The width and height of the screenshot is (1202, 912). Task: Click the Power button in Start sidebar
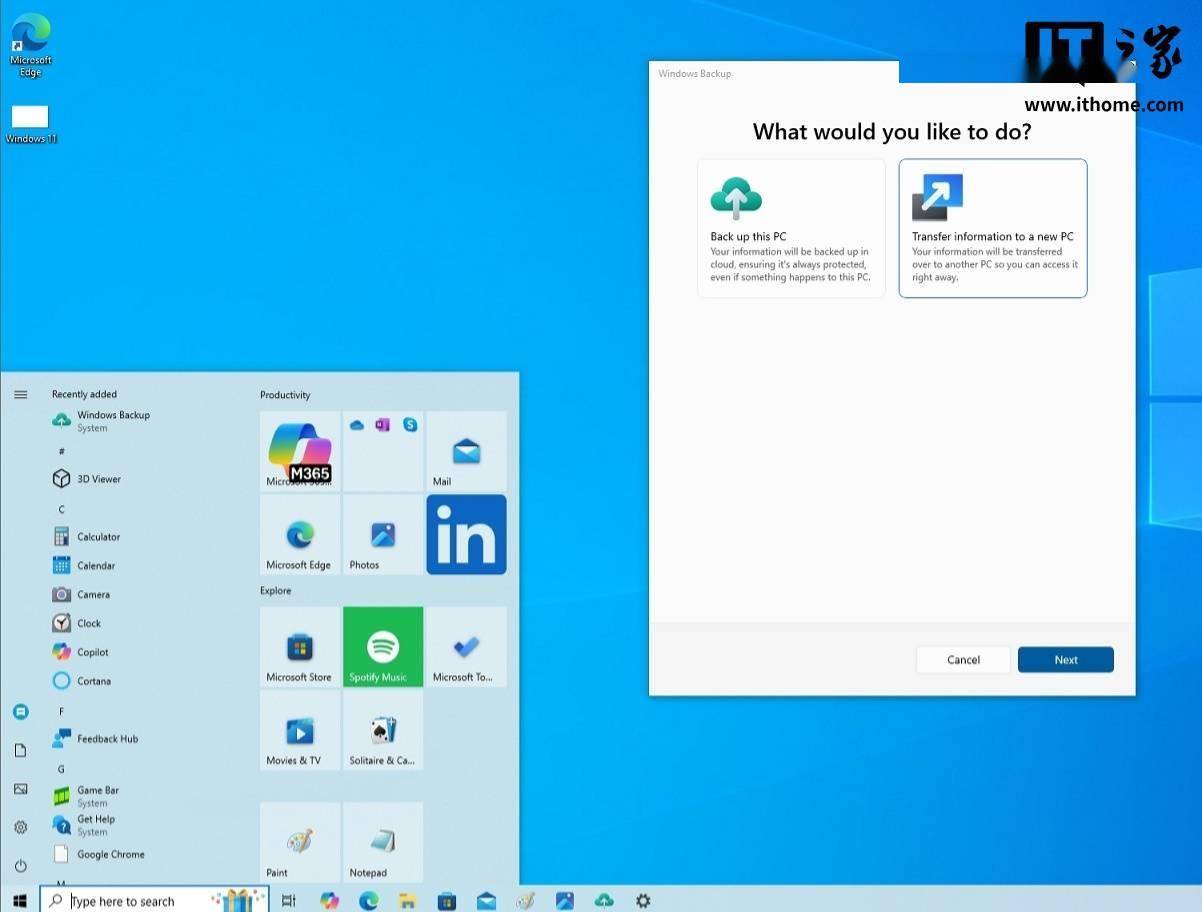click(x=20, y=866)
